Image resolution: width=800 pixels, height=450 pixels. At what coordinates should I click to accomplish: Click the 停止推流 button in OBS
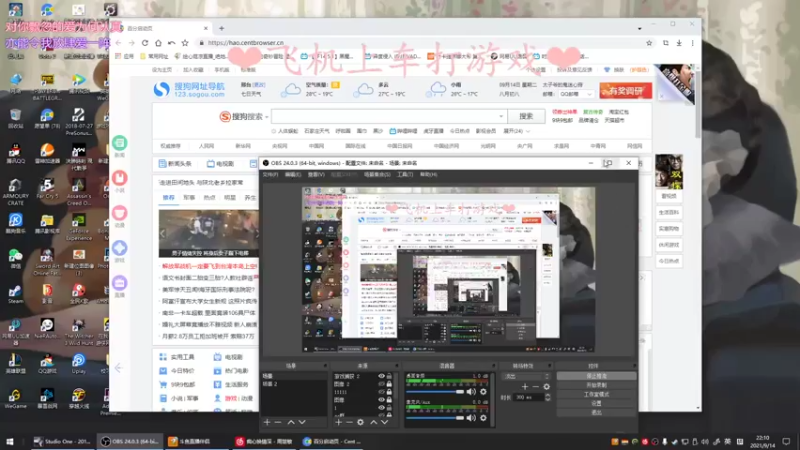tap(596, 376)
